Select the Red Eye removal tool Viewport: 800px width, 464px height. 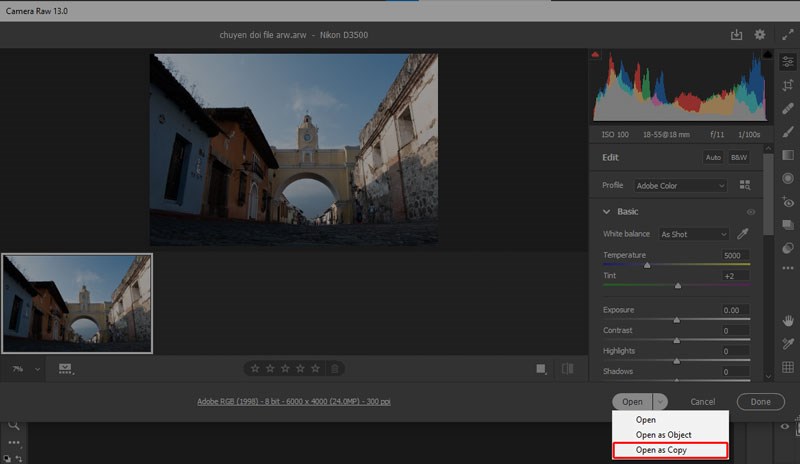(x=788, y=202)
